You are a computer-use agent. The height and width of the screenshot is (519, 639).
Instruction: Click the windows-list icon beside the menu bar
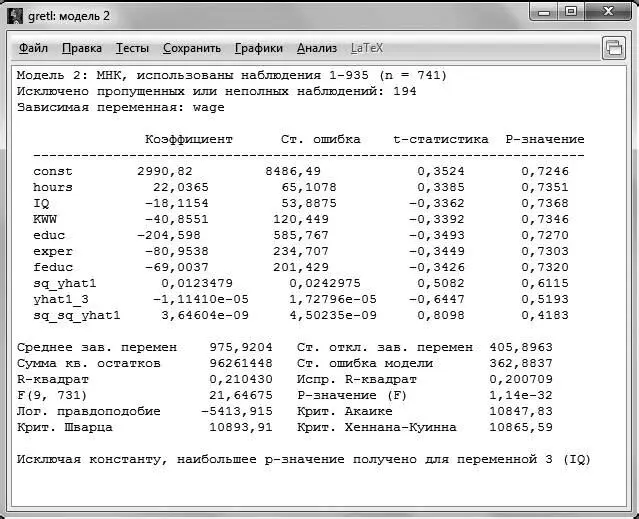coord(614,48)
